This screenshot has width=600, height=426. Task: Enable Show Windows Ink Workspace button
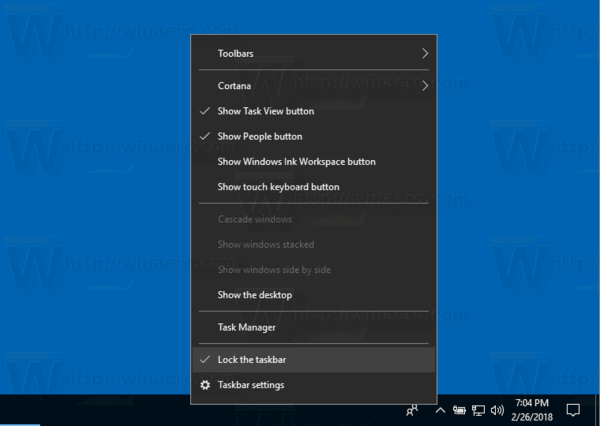[x=314, y=162]
